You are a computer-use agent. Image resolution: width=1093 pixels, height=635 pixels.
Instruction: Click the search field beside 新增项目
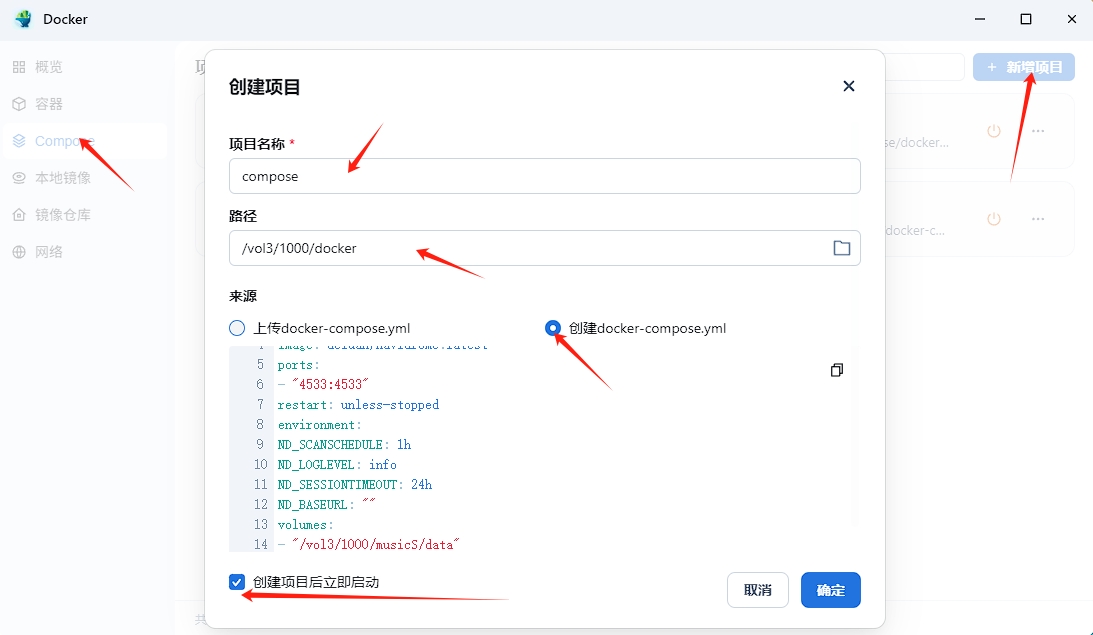[925, 67]
